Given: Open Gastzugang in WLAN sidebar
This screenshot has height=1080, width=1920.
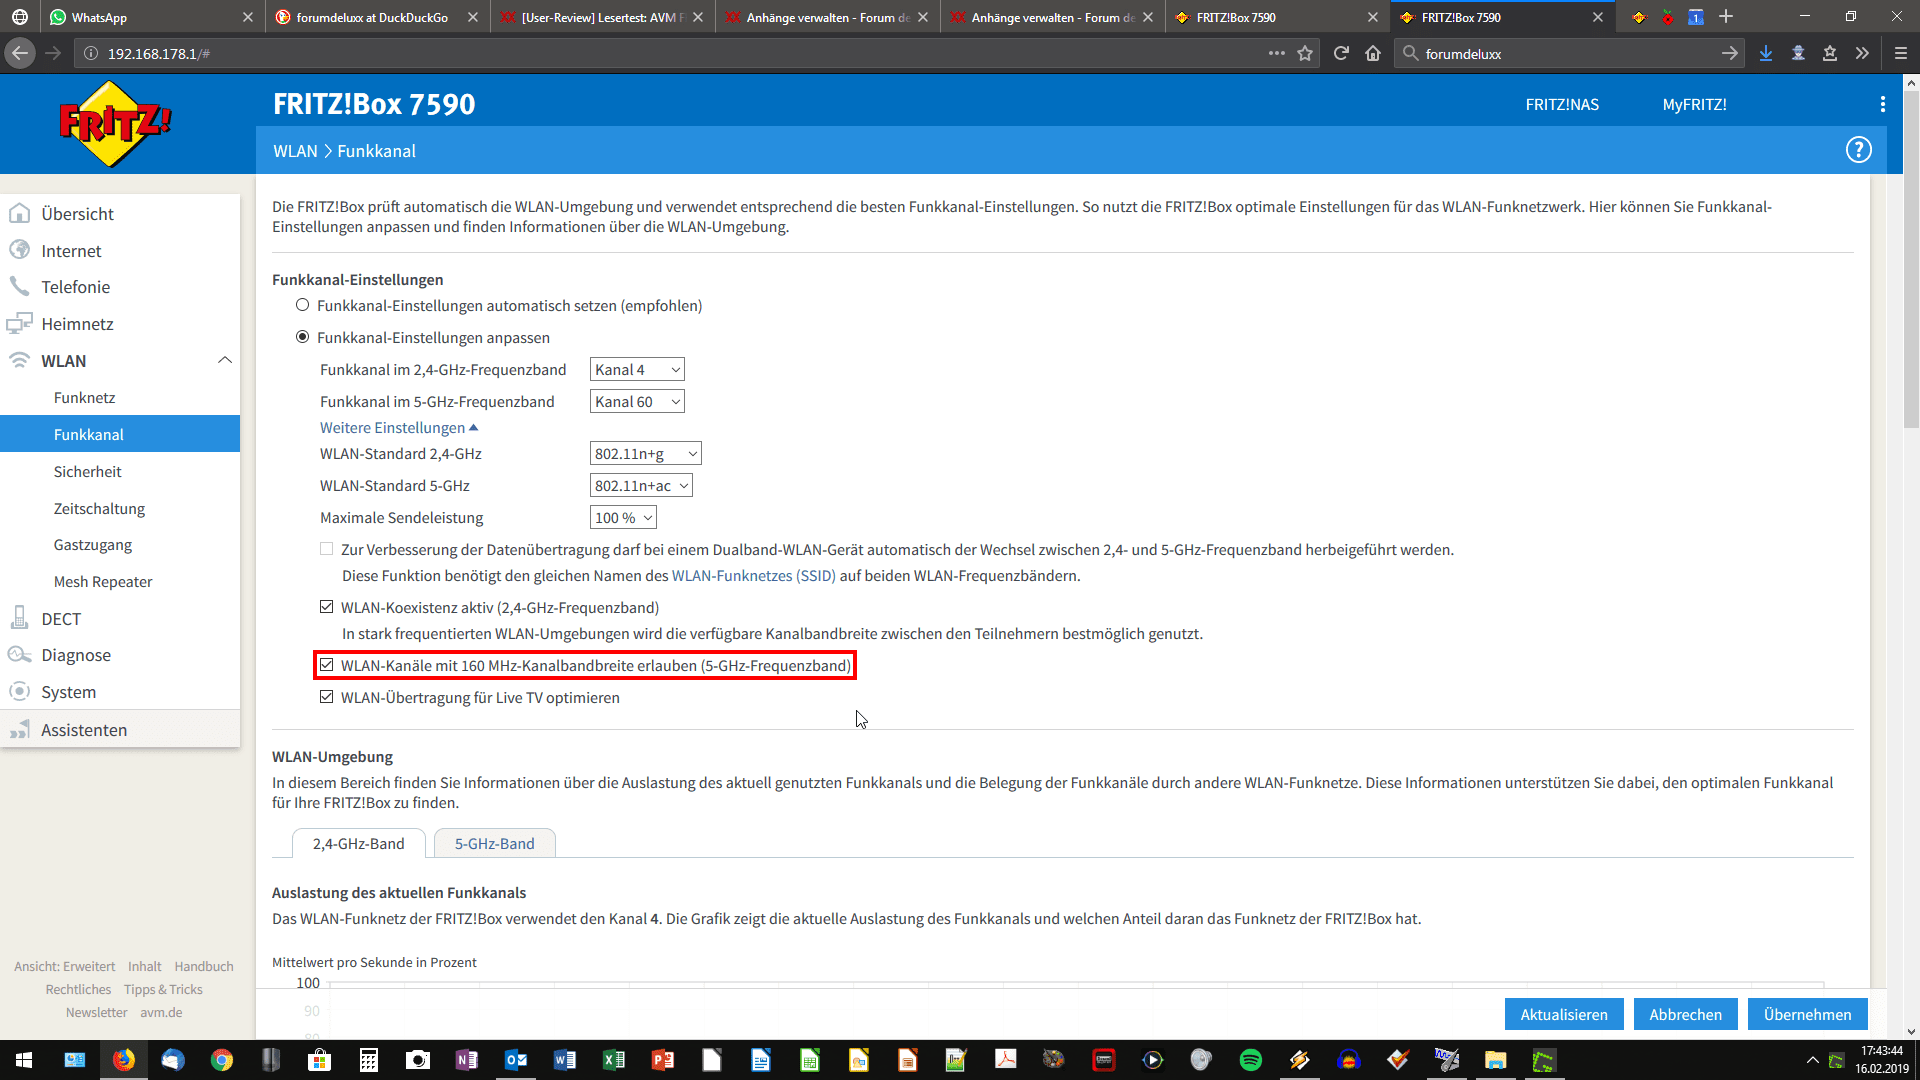Looking at the screenshot, I should point(93,545).
